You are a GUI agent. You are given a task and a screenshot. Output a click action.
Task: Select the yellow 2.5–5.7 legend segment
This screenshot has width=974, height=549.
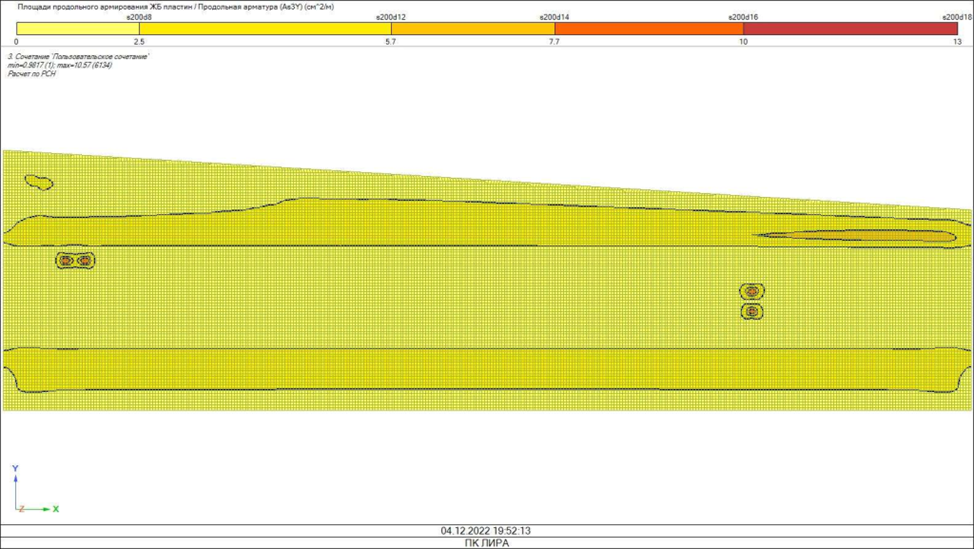click(264, 29)
